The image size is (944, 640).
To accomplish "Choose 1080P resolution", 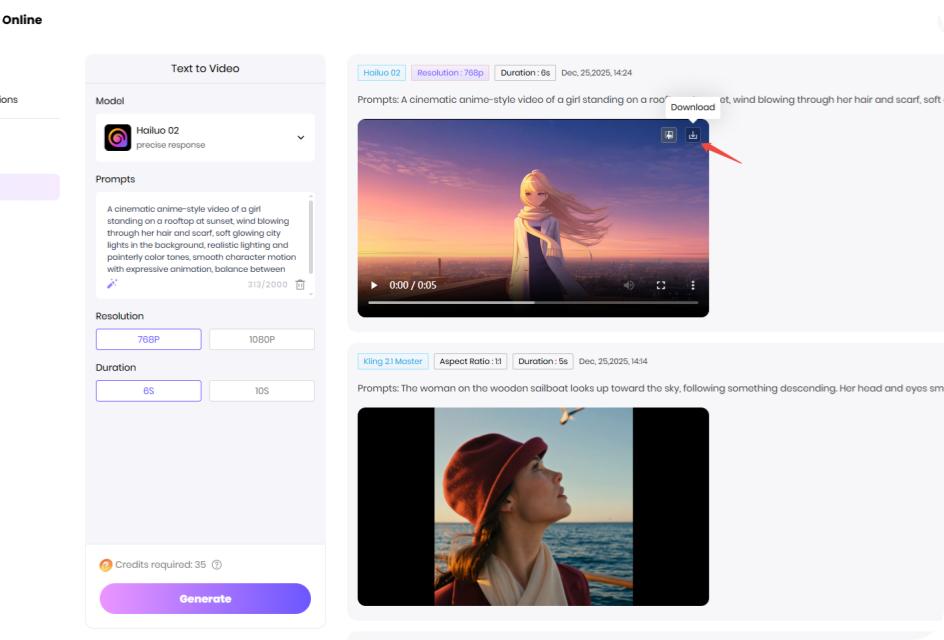I will pyautogui.click(x=262, y=340).
